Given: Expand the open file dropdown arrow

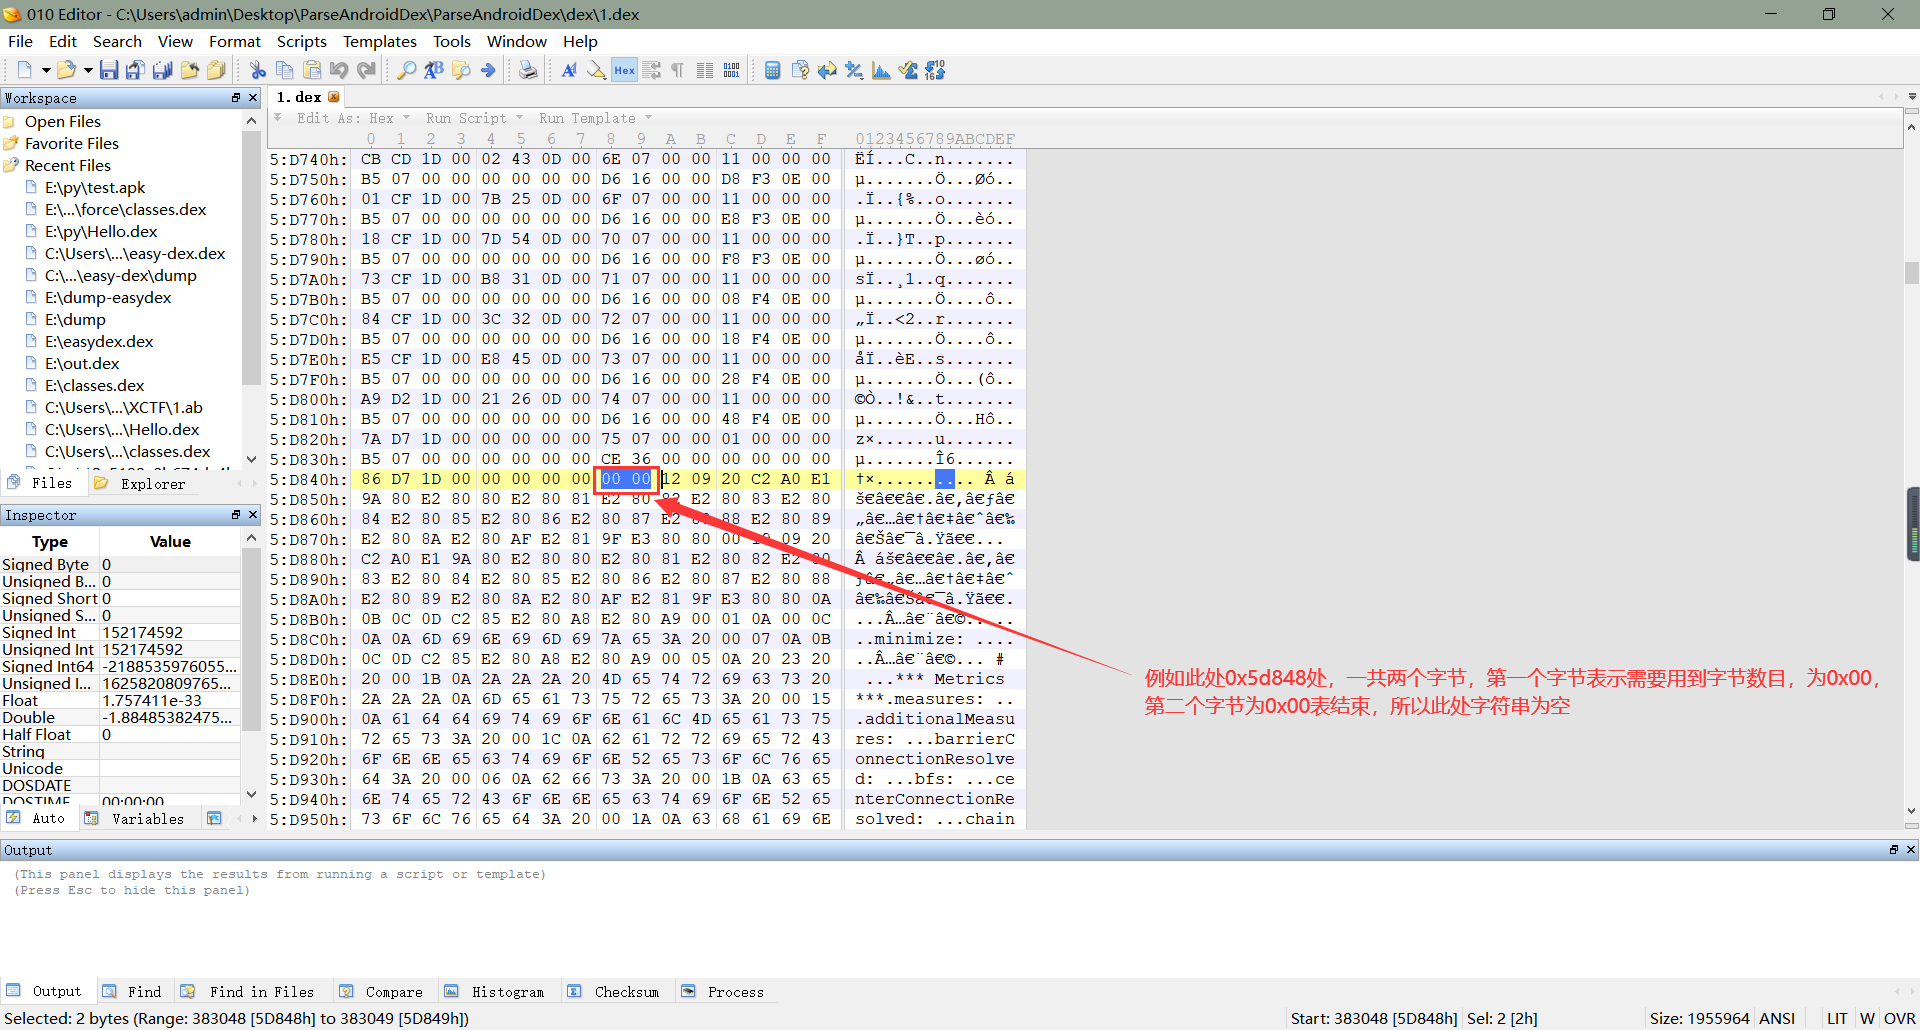Looking at the screenshot, I should [x=88, y=70].
